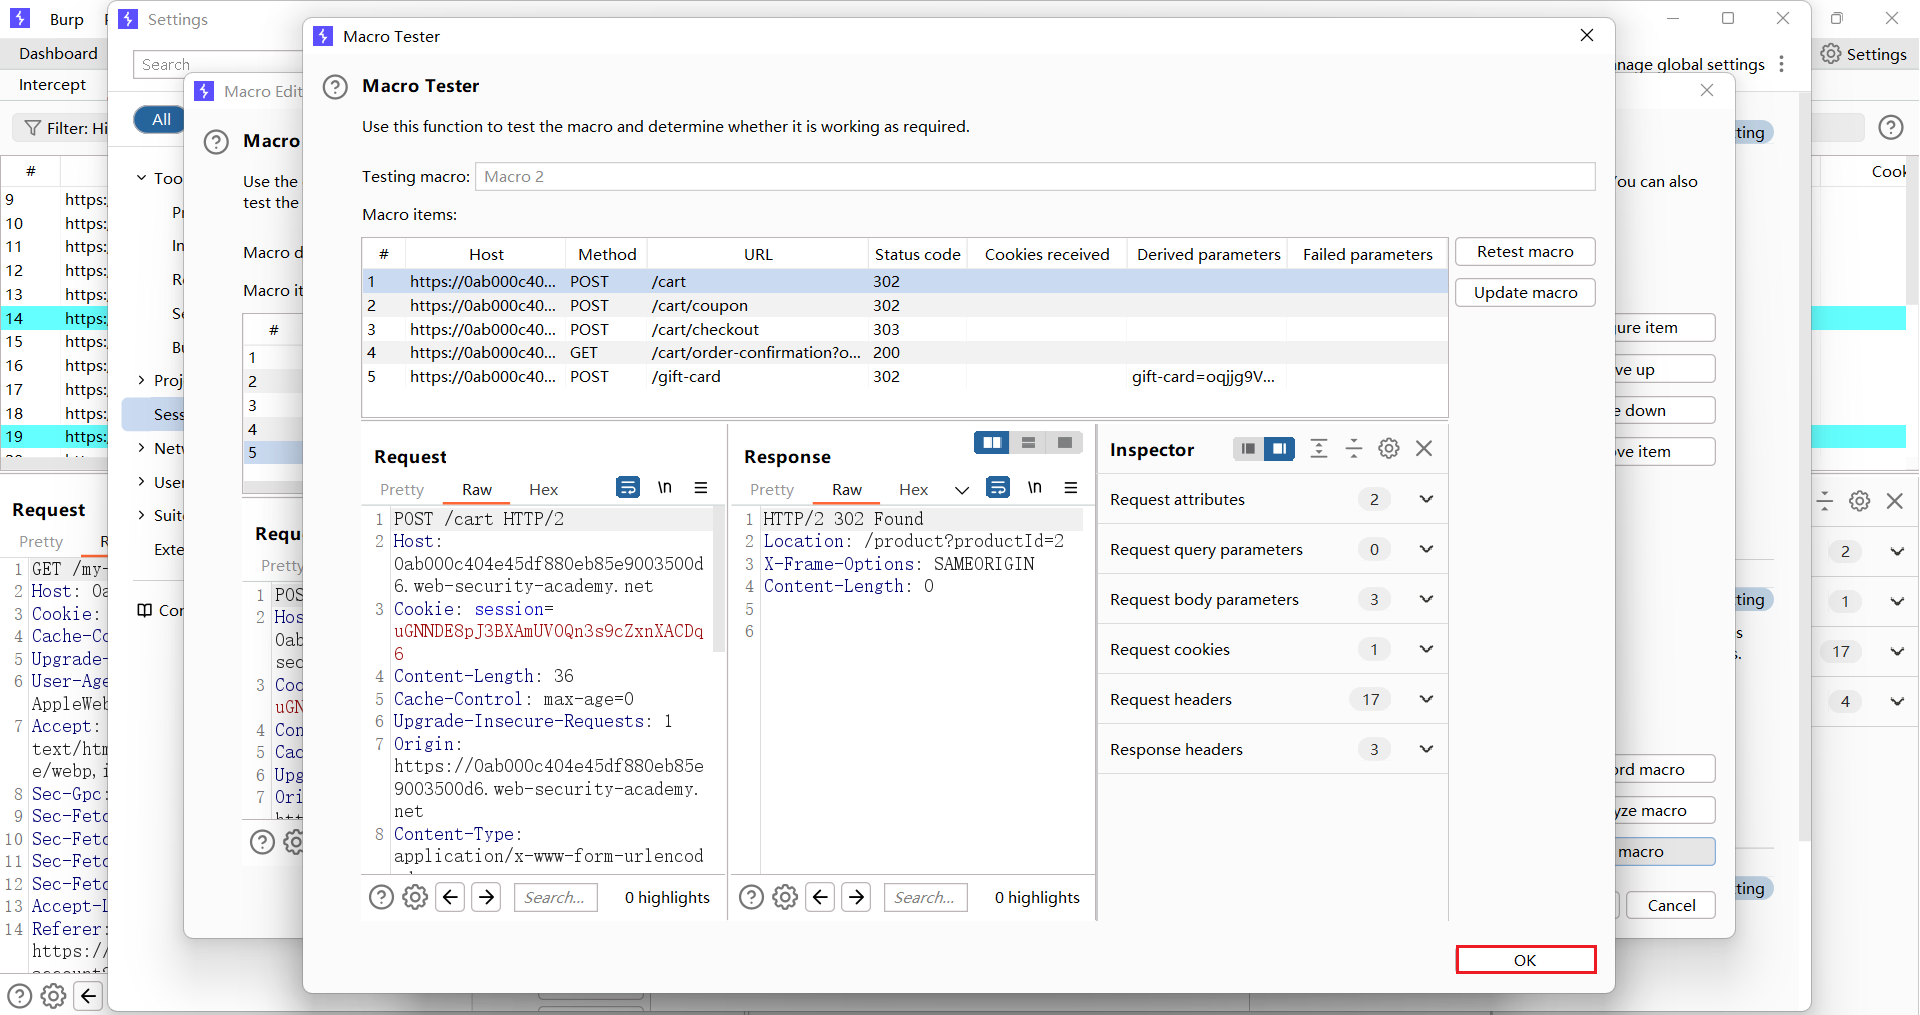Open Macro Editor help icon
This screenshot has width=1920, height=1015.
(216, 142)
